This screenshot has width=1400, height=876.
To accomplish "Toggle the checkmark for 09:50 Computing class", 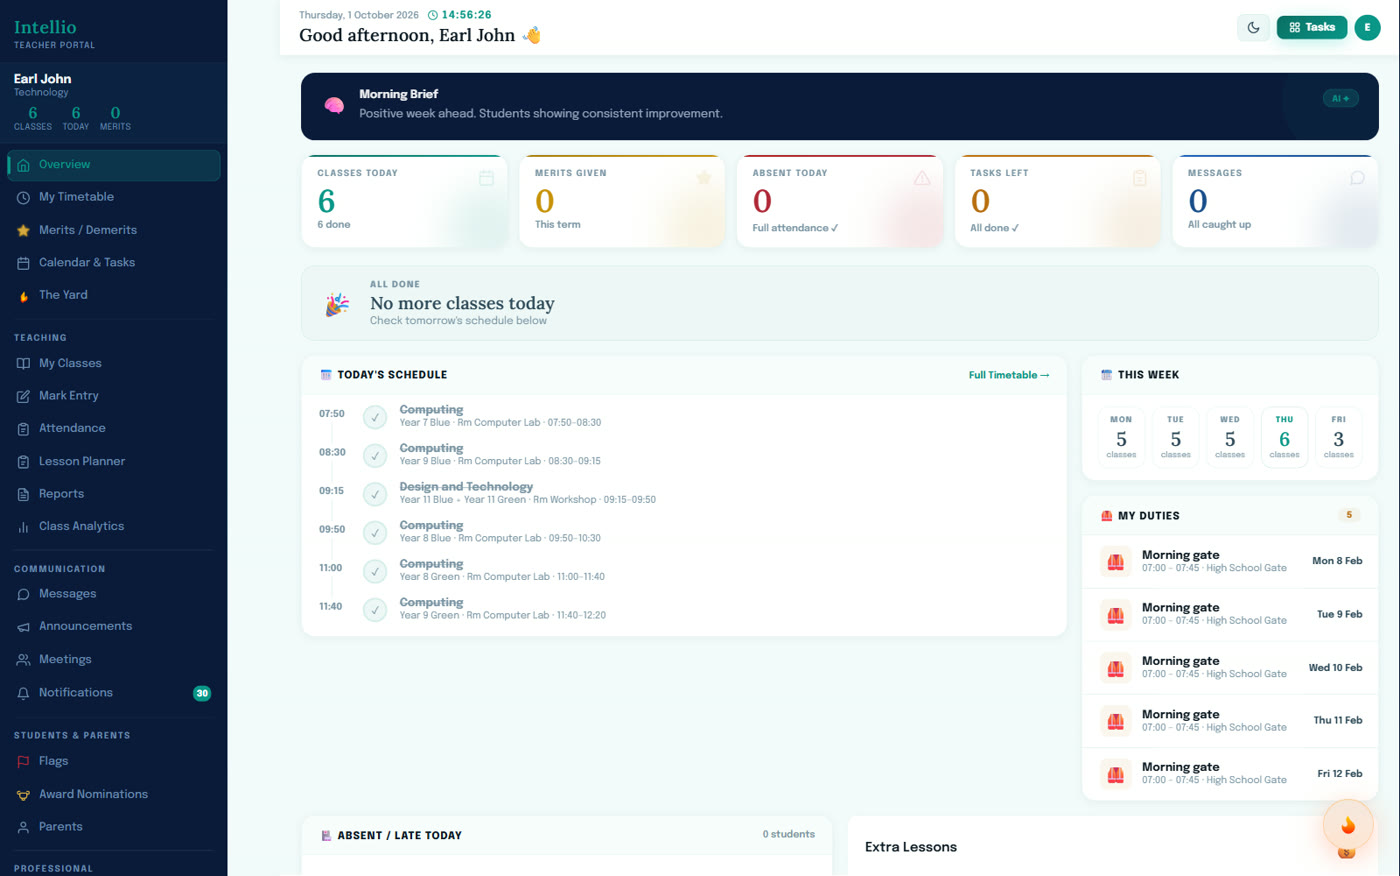I will click(375, 533).
